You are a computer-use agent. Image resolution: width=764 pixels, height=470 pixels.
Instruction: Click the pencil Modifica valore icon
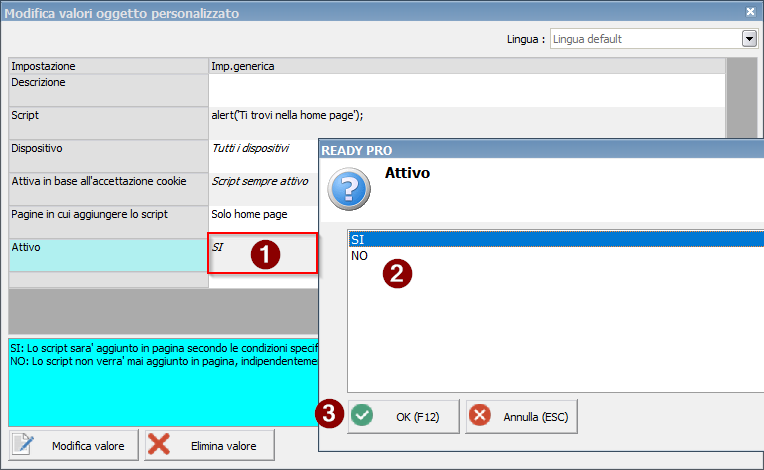pos(25,445)
